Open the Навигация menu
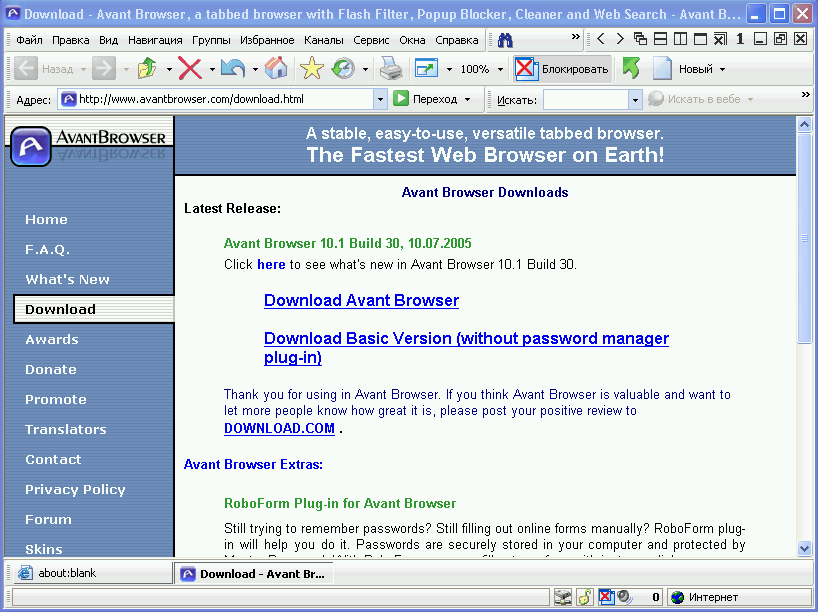This screenshot has height=612, width=818. (x=155, y=40)
